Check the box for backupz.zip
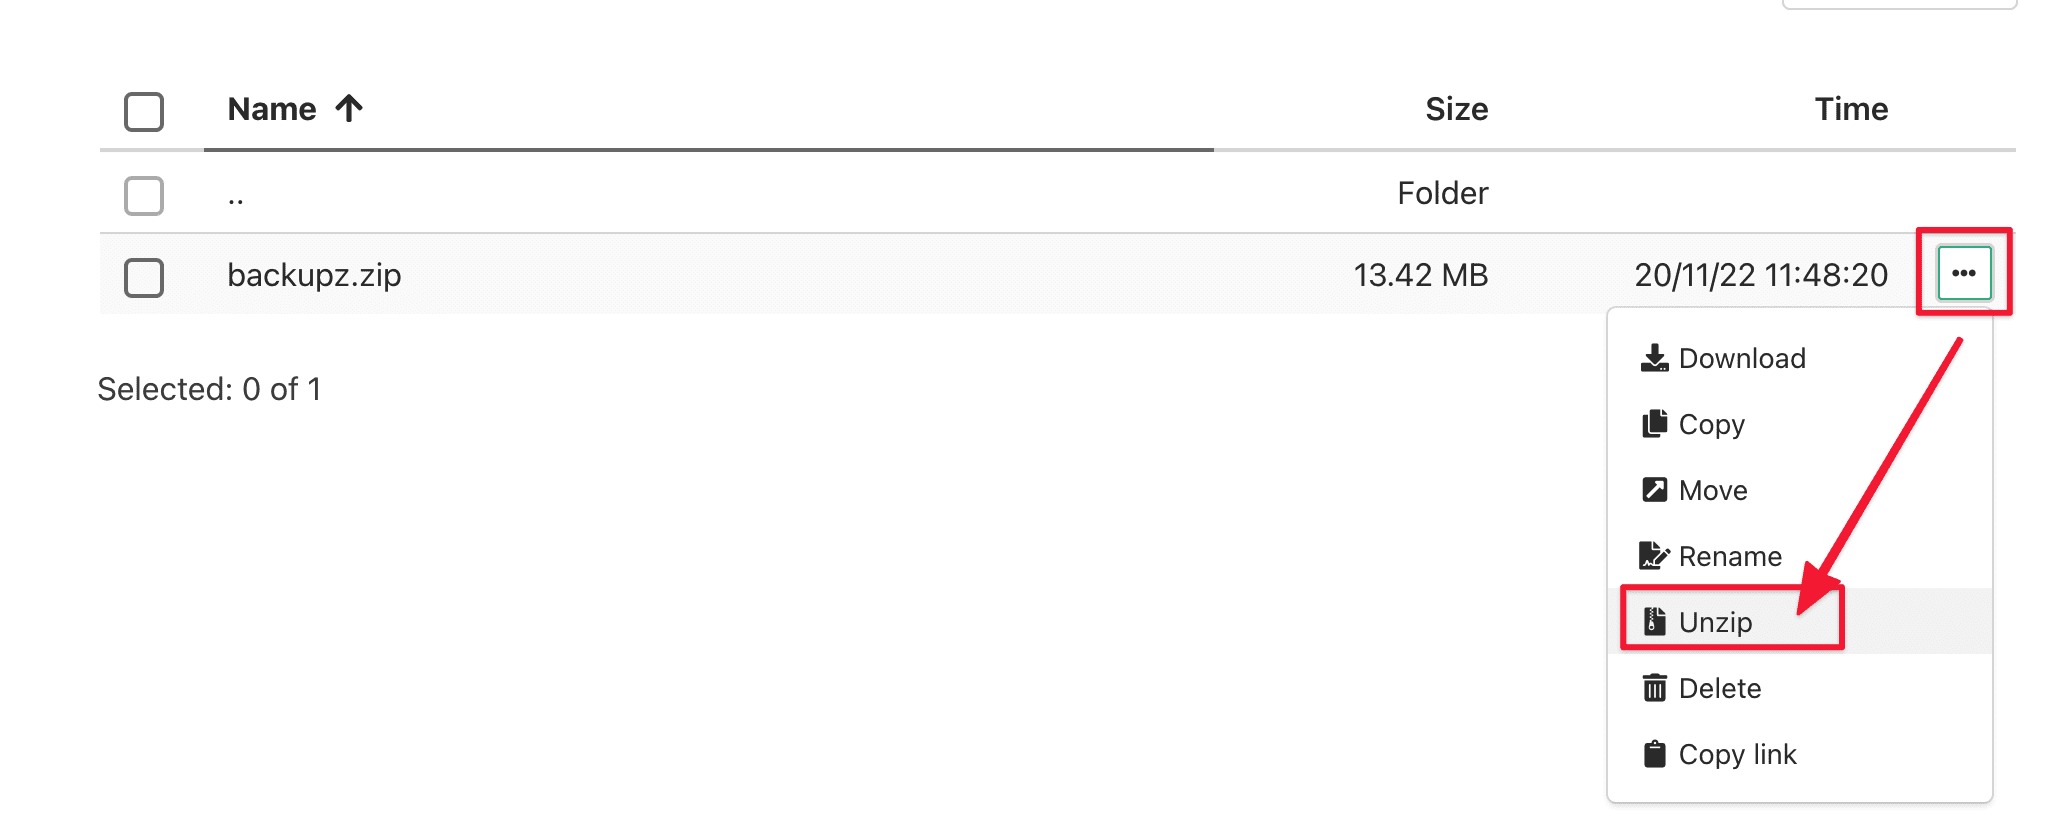The image size is (2070, 830). (x=144, y=277)
